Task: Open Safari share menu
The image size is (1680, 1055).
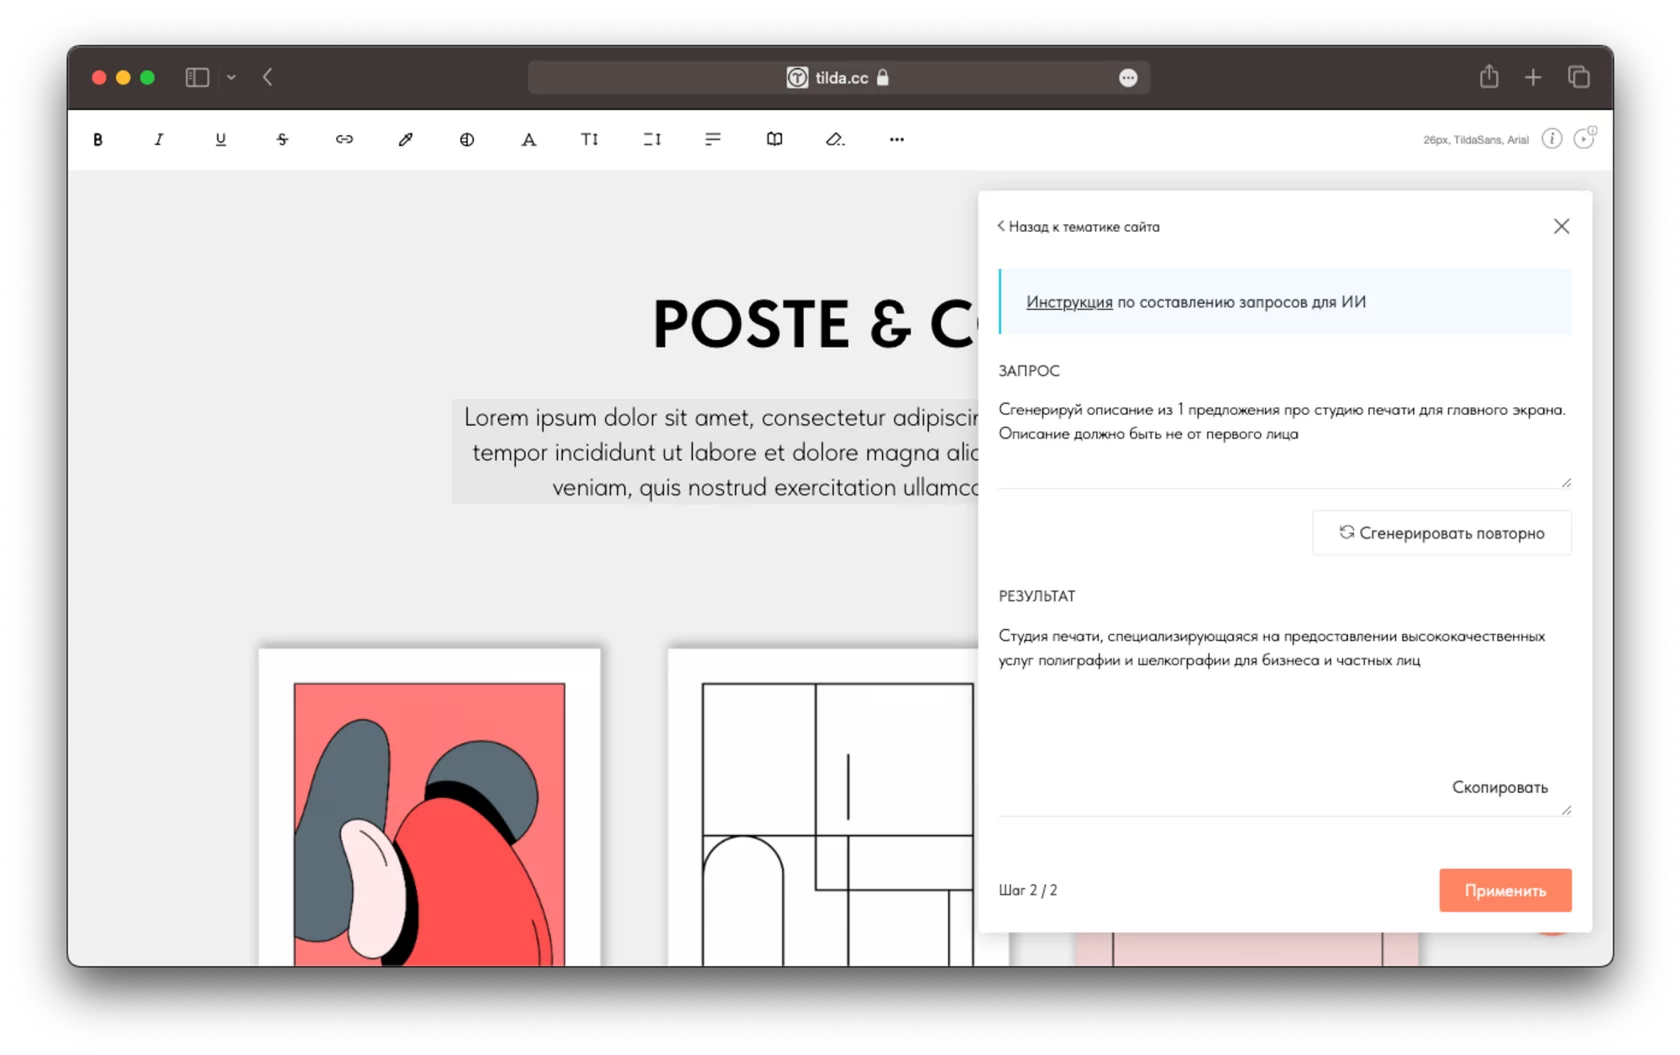Action: [x=1489, y=76]
